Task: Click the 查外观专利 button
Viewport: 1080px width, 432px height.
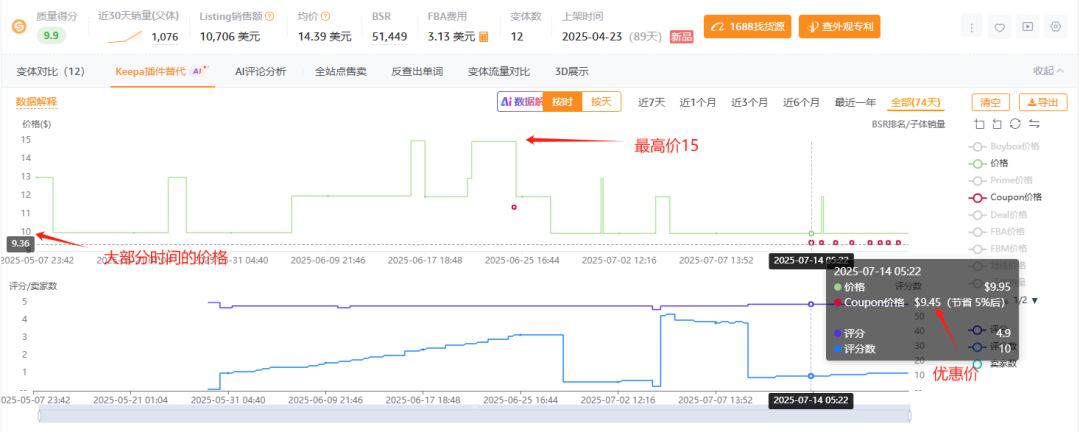Action: (x=840, y=27)
